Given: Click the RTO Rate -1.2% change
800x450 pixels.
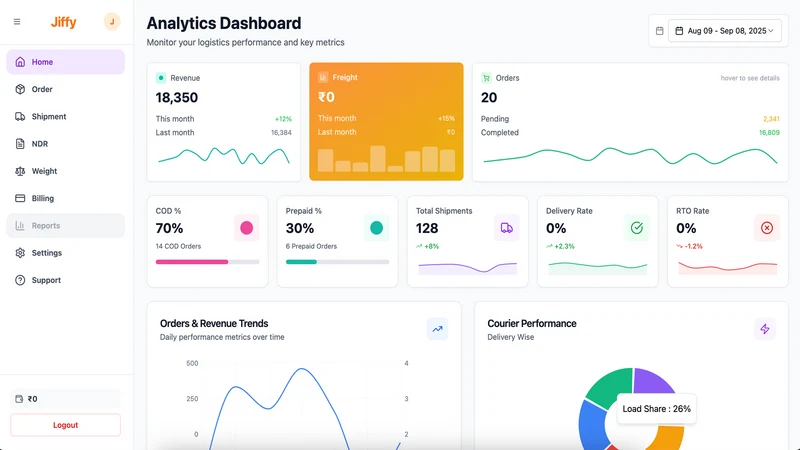Looking at the screenshot, I should coord(689,246).
